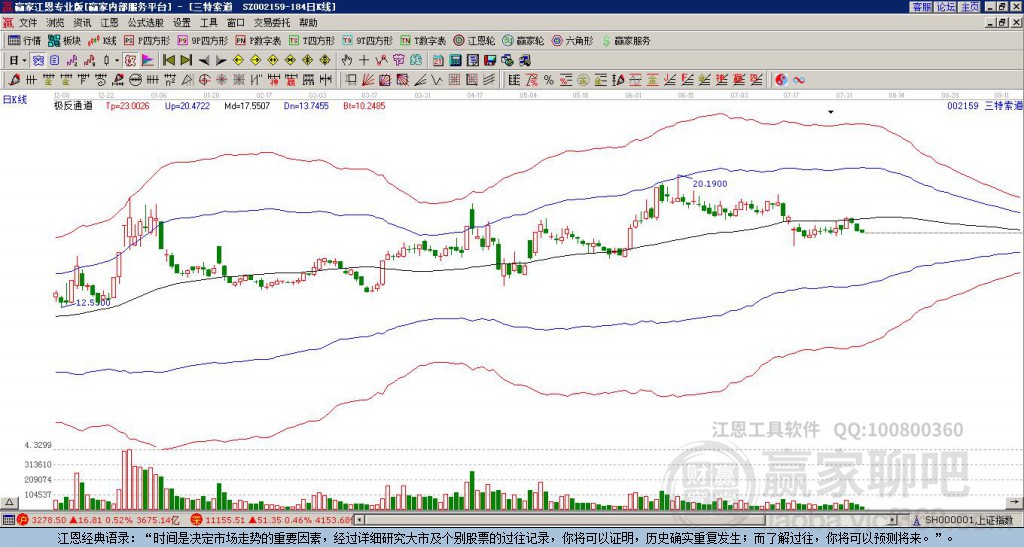
Task: Open the 资讯 menu
Action: click(82, 23)
